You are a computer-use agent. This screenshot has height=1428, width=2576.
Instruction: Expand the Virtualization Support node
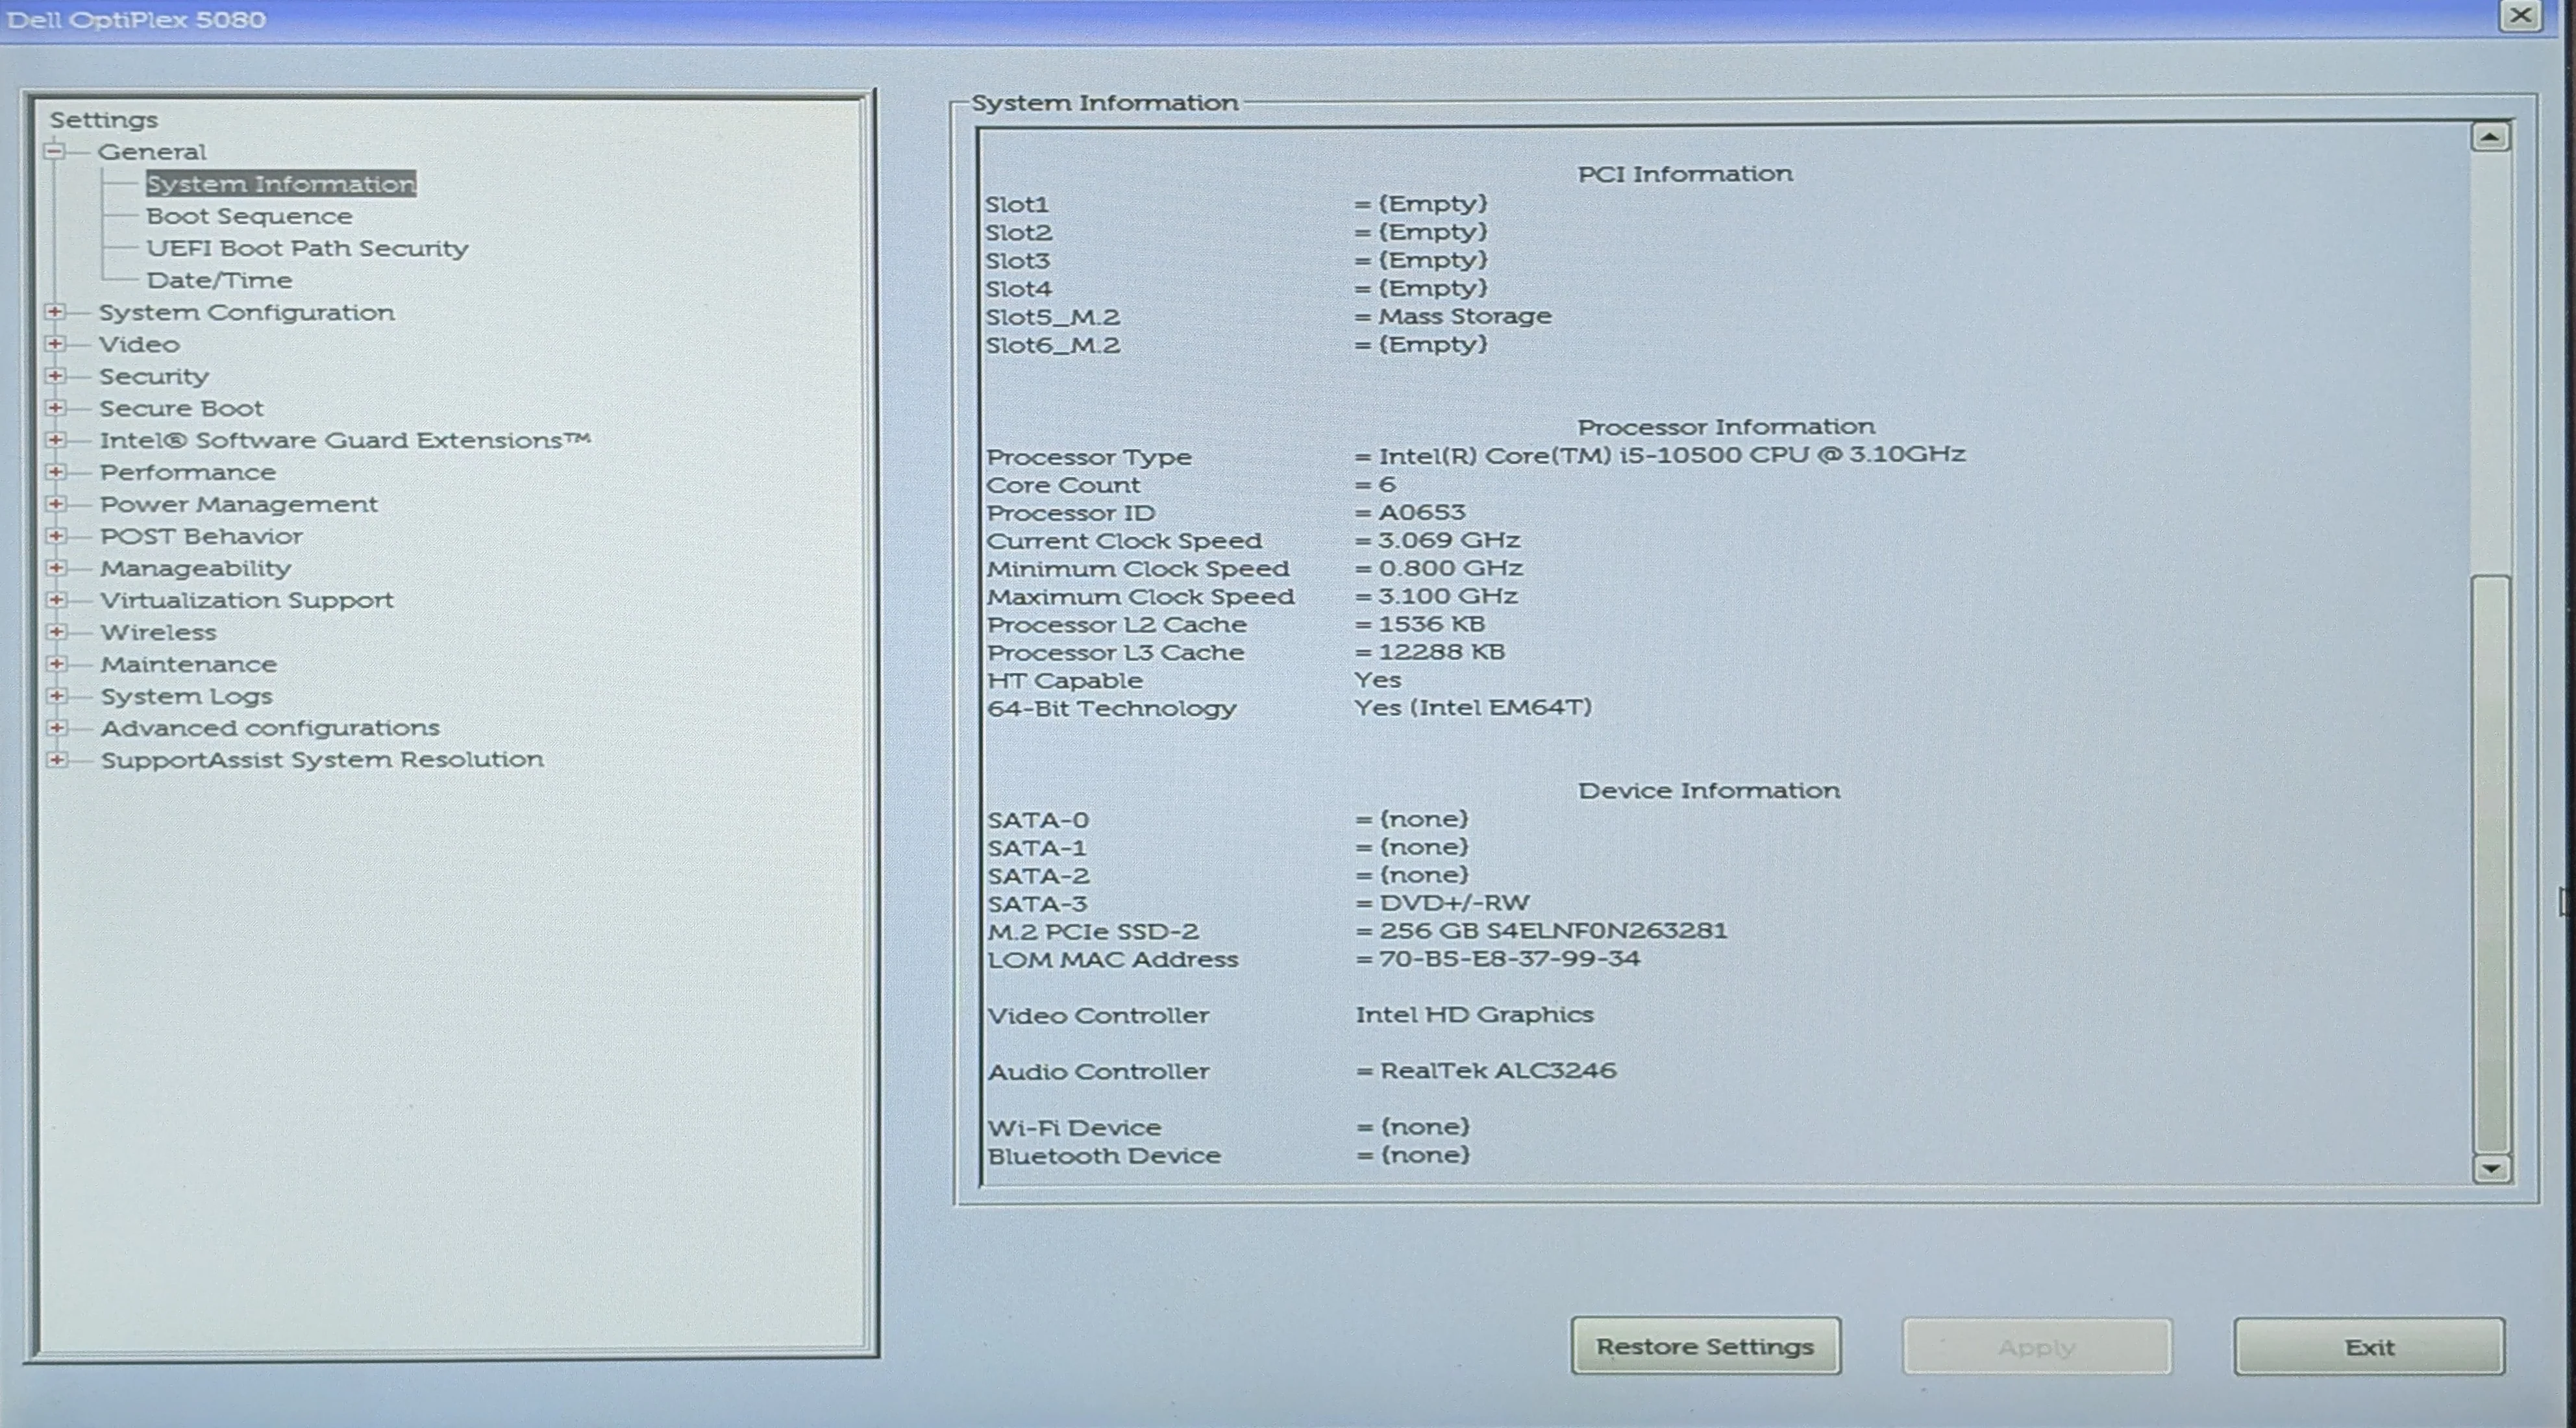tap(57, 600)
